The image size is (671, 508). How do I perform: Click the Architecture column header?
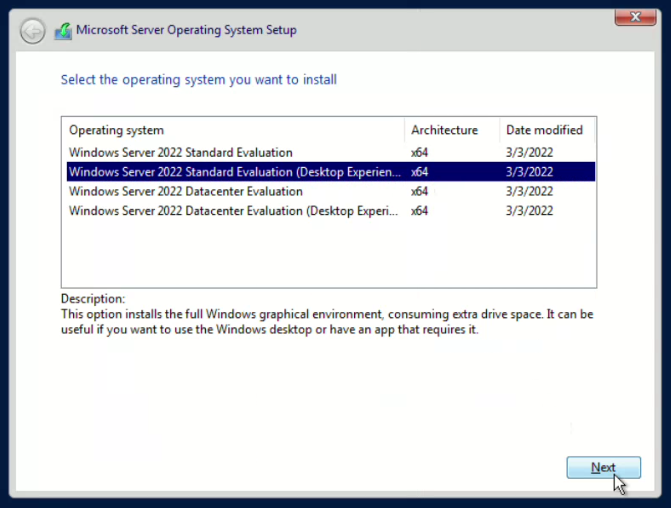pos(444,130)
